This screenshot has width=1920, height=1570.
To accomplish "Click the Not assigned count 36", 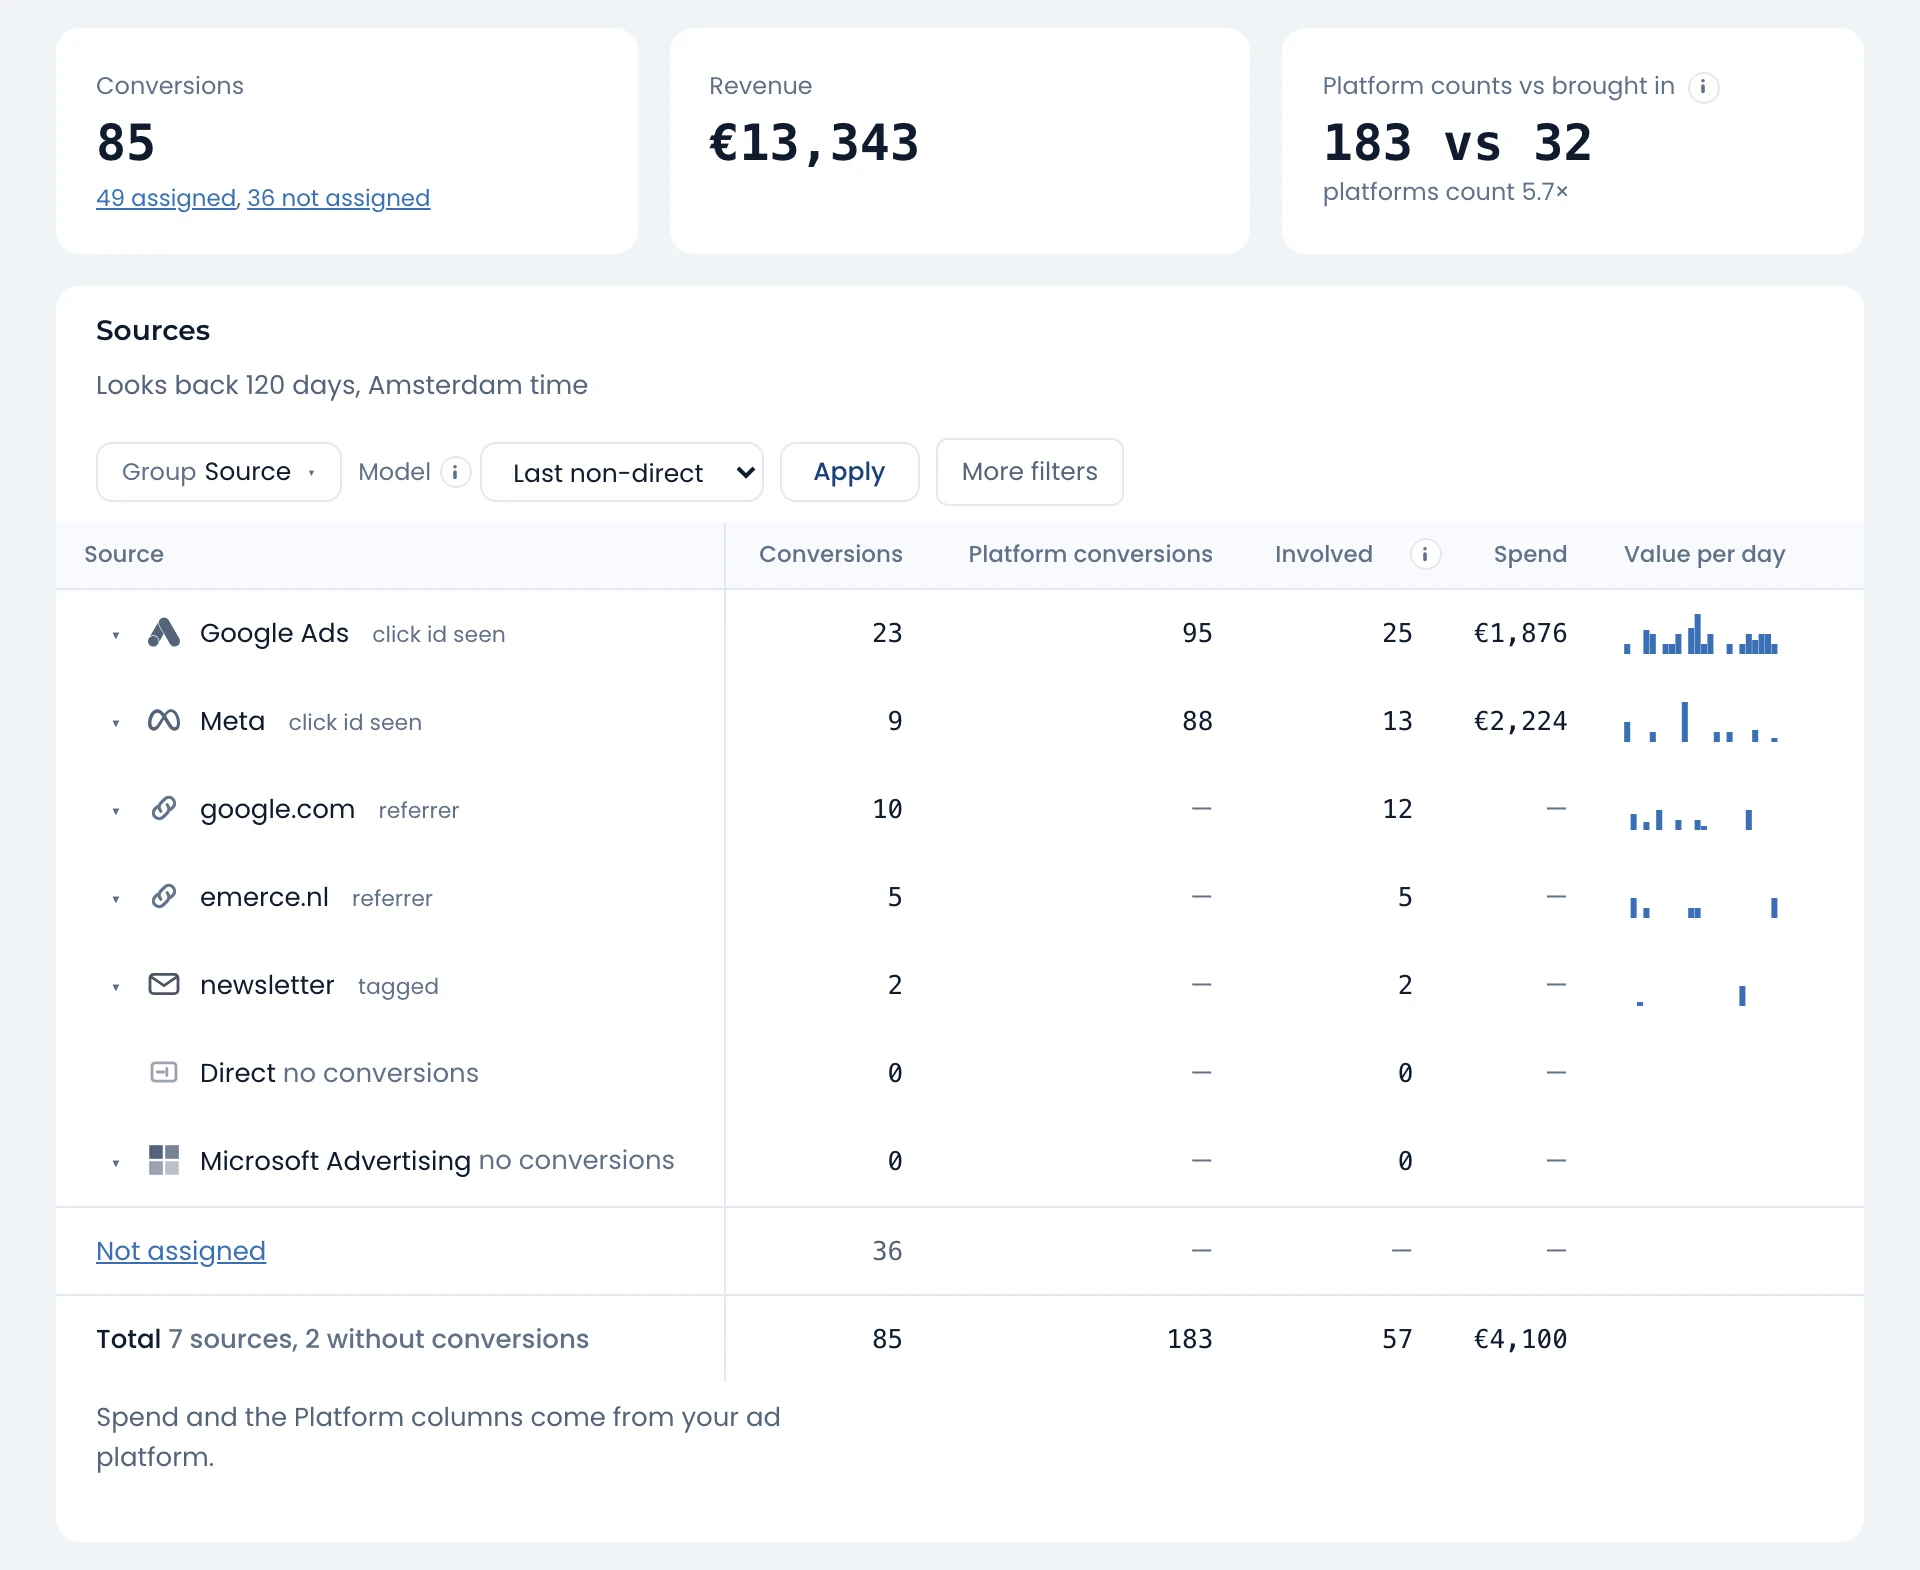I will coord(887,1251).
